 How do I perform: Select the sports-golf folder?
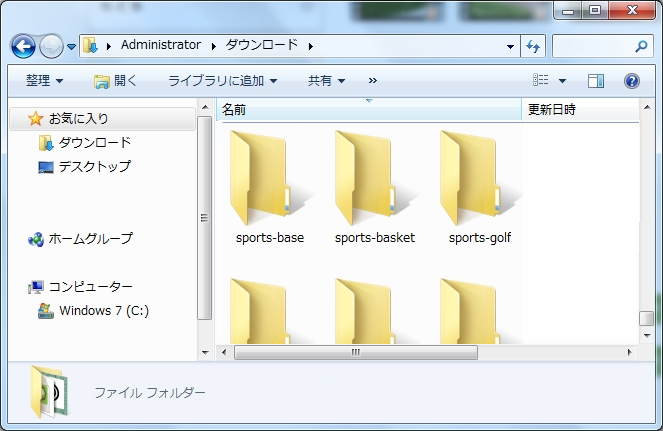click(x=479, y=188)
